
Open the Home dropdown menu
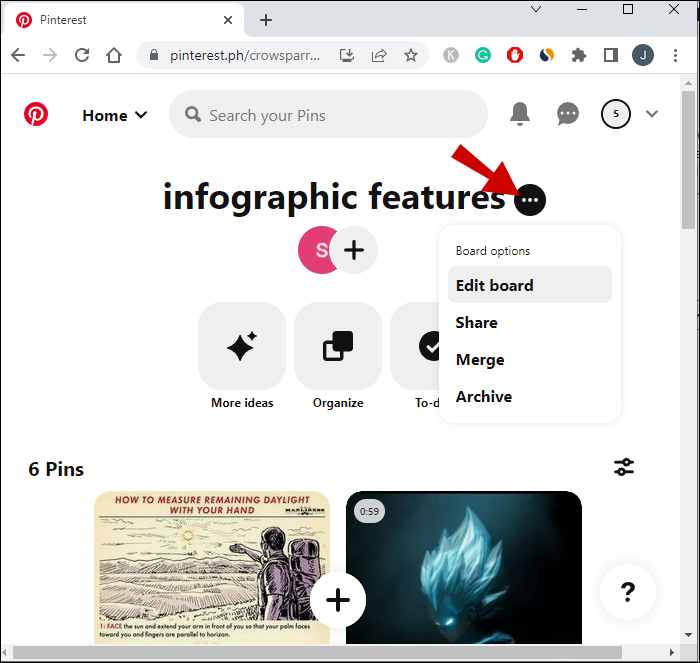pos(114,115)
